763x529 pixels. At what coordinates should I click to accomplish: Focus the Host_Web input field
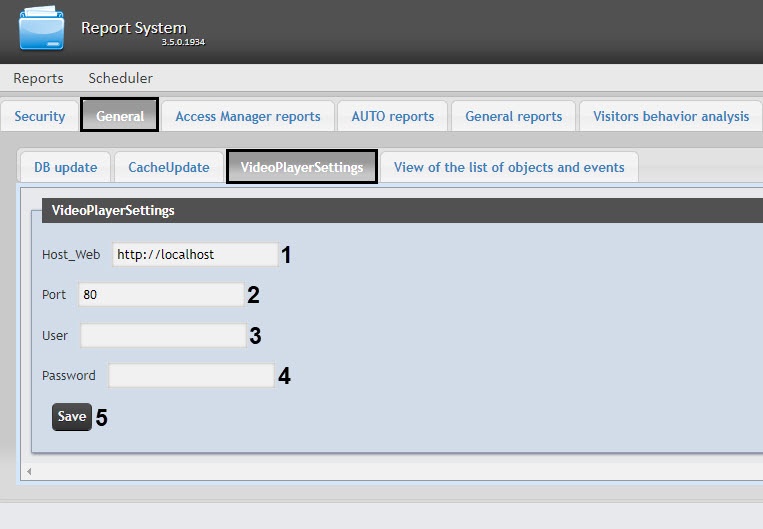tap(194, 255)
